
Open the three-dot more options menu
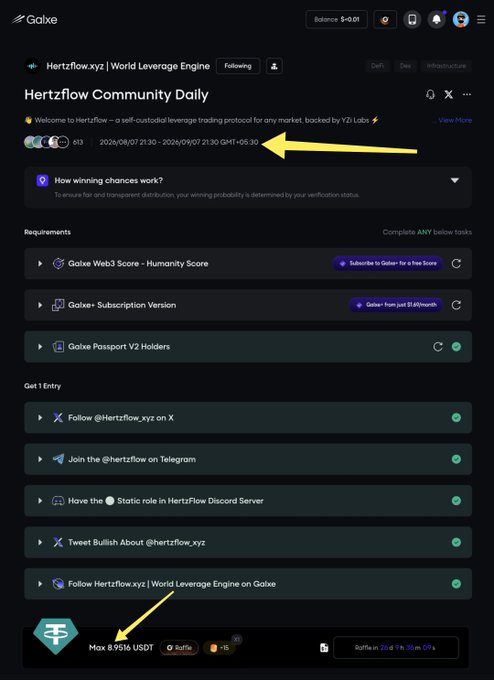pos(467,94)
